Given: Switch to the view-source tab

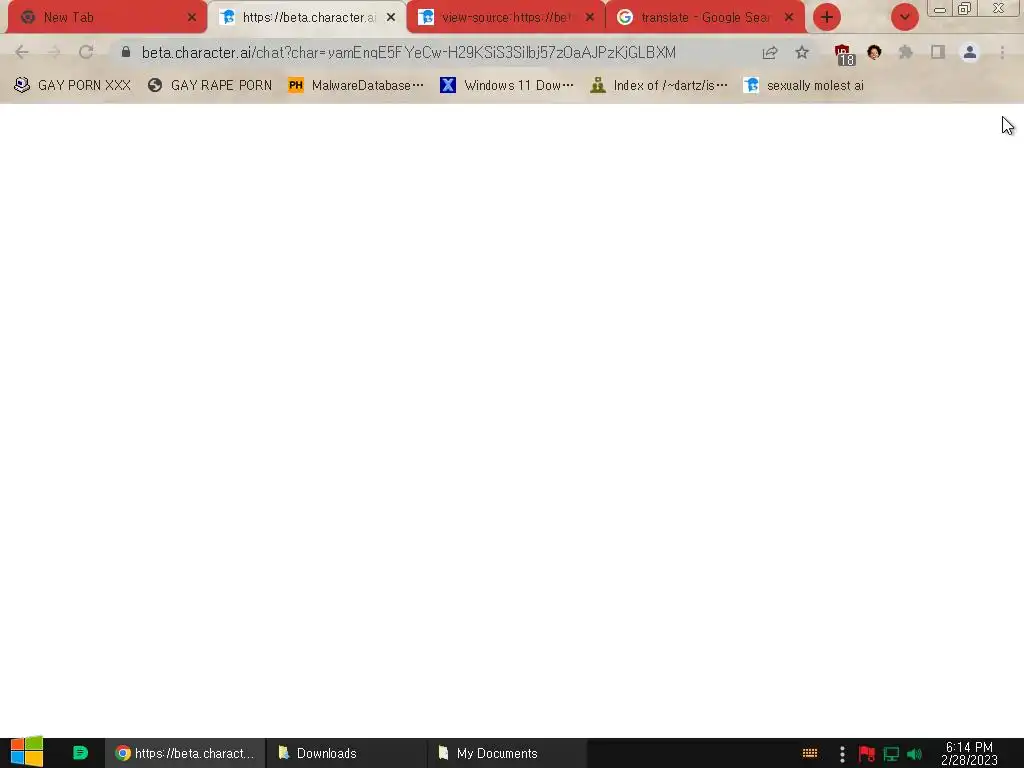Looking at the screenshot, I should pyautogui.click(x=505, y=18).
